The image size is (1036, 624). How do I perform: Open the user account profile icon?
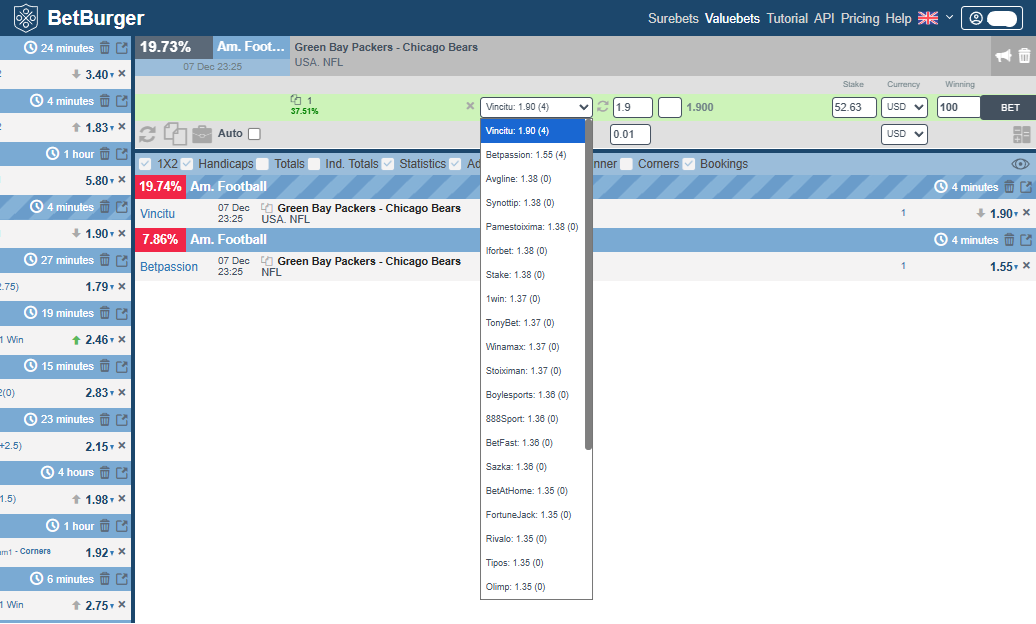(976, 19)
